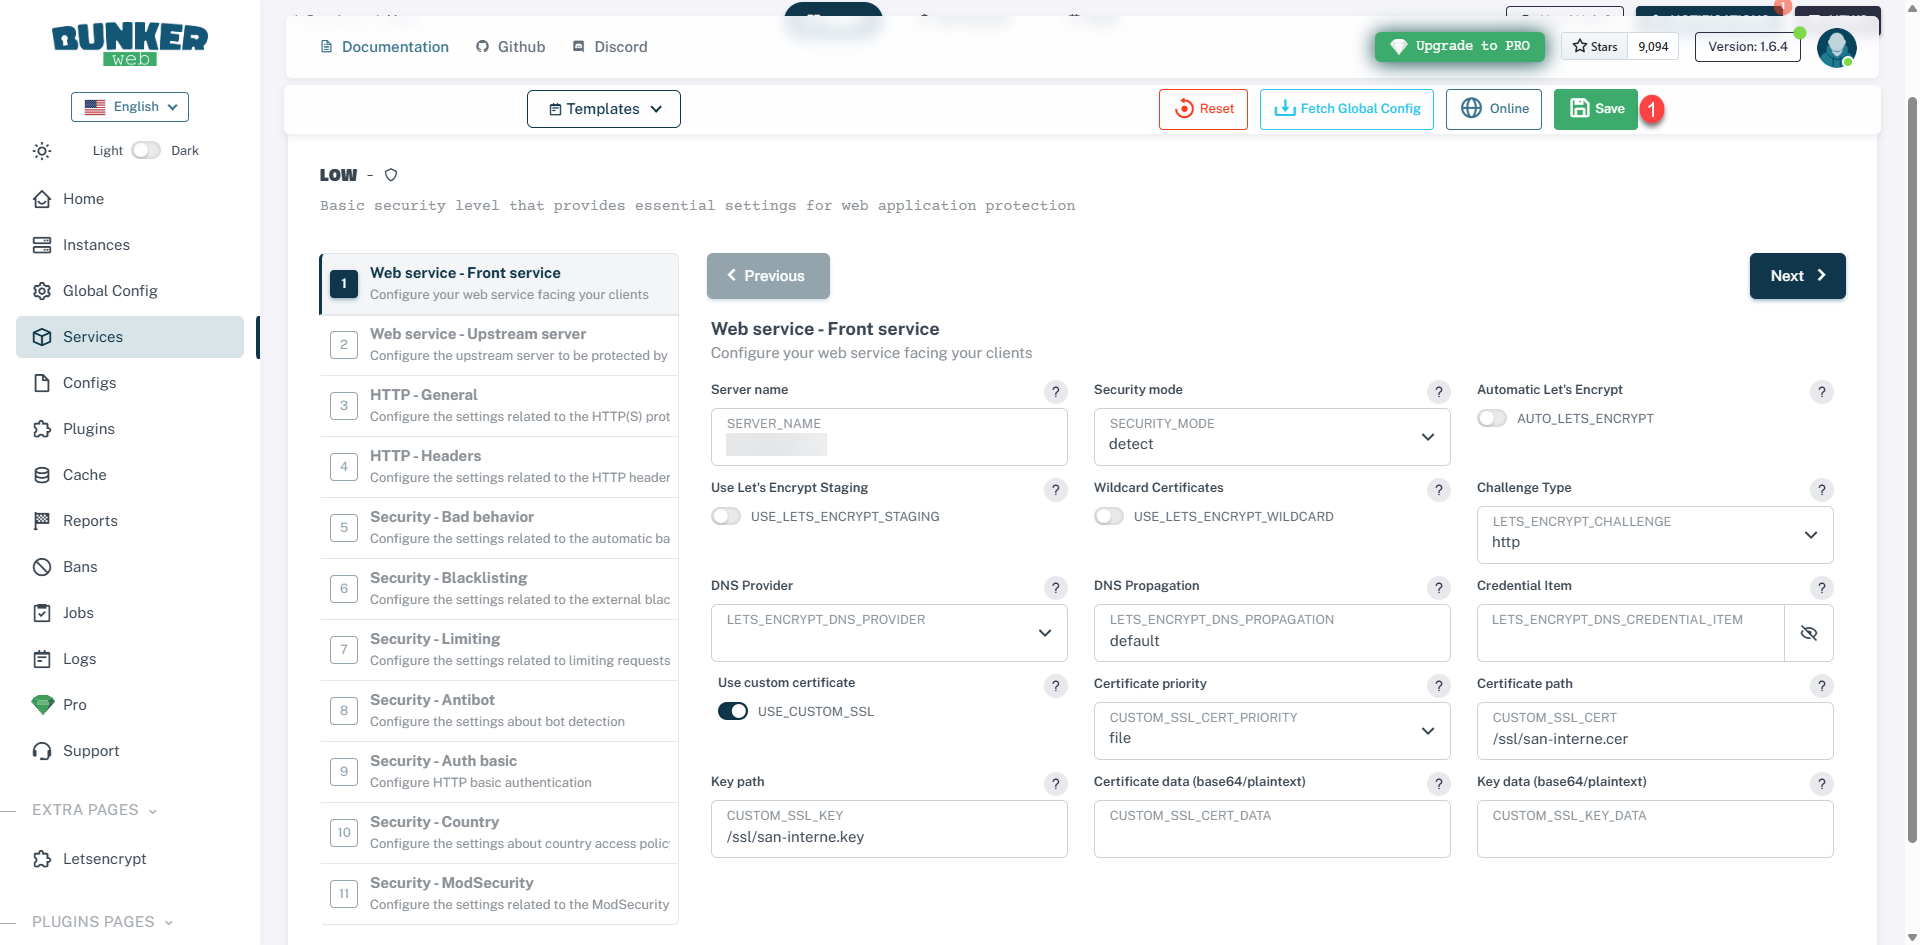1920x945 pixels.
Task: Enable the AUTO_LETS_ENCRYPT toggle
Action: click(1492, 419)
